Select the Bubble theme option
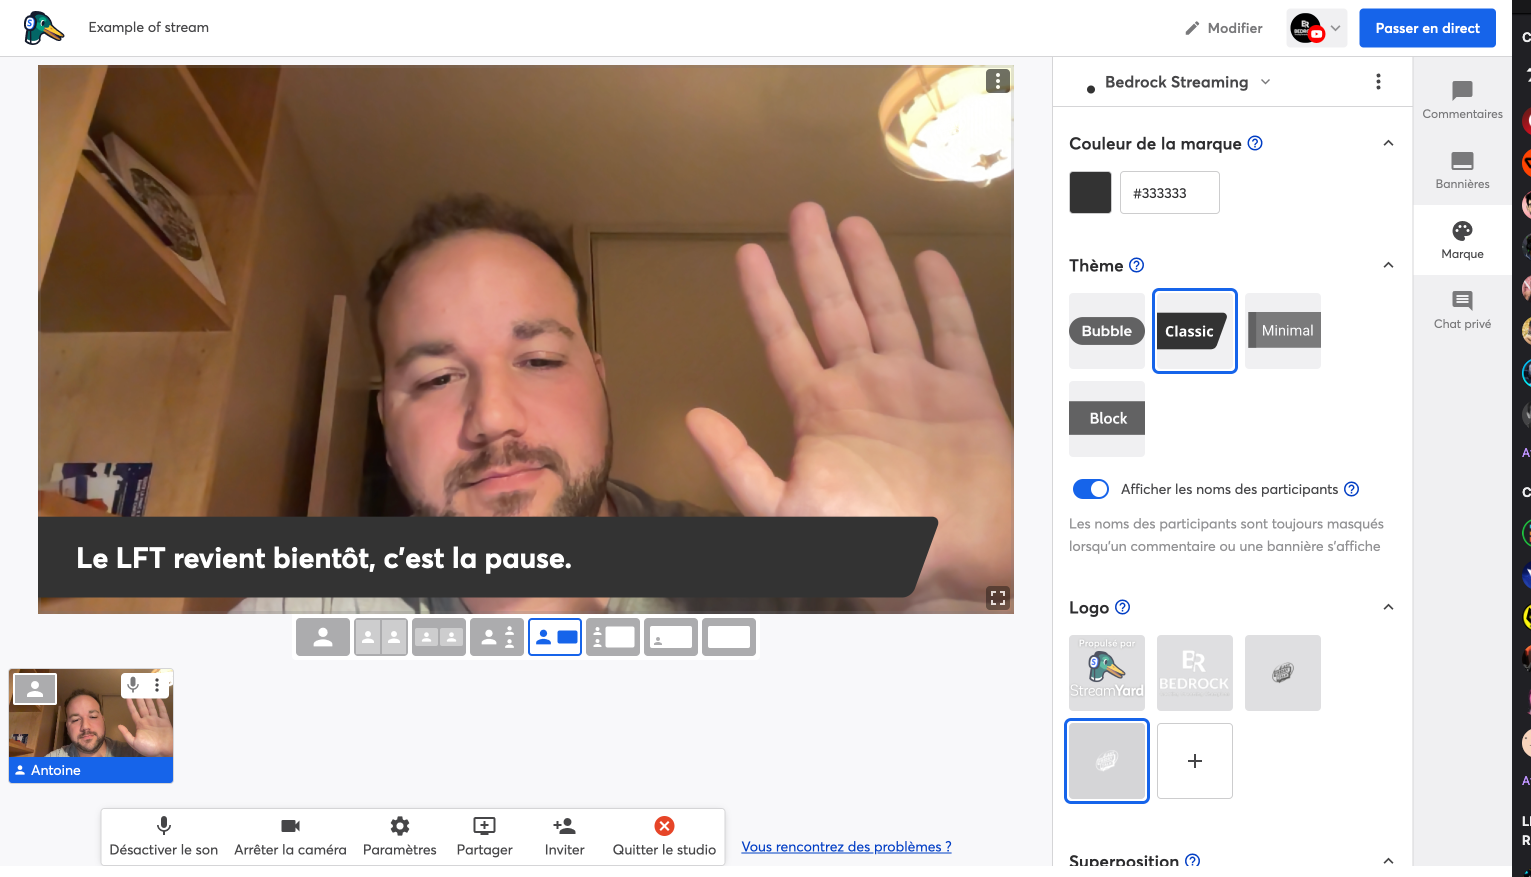Image resolution: width=1531 pixels, height=877 pixels. (x=1107, y=331)
